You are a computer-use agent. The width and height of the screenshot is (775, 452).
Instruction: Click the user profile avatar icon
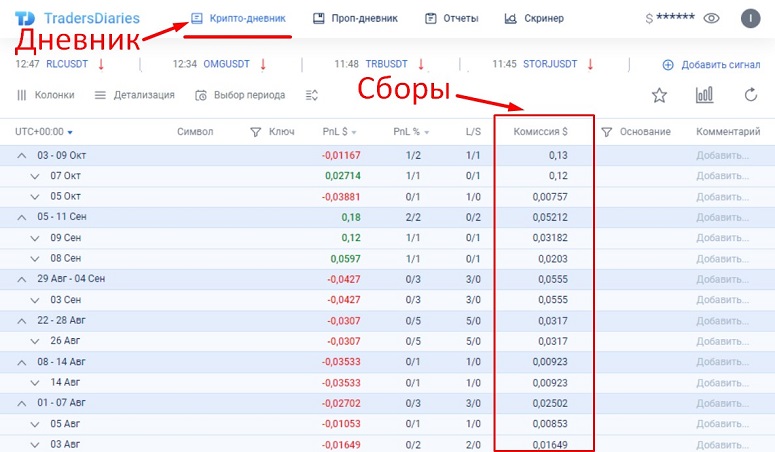(749, 18)
